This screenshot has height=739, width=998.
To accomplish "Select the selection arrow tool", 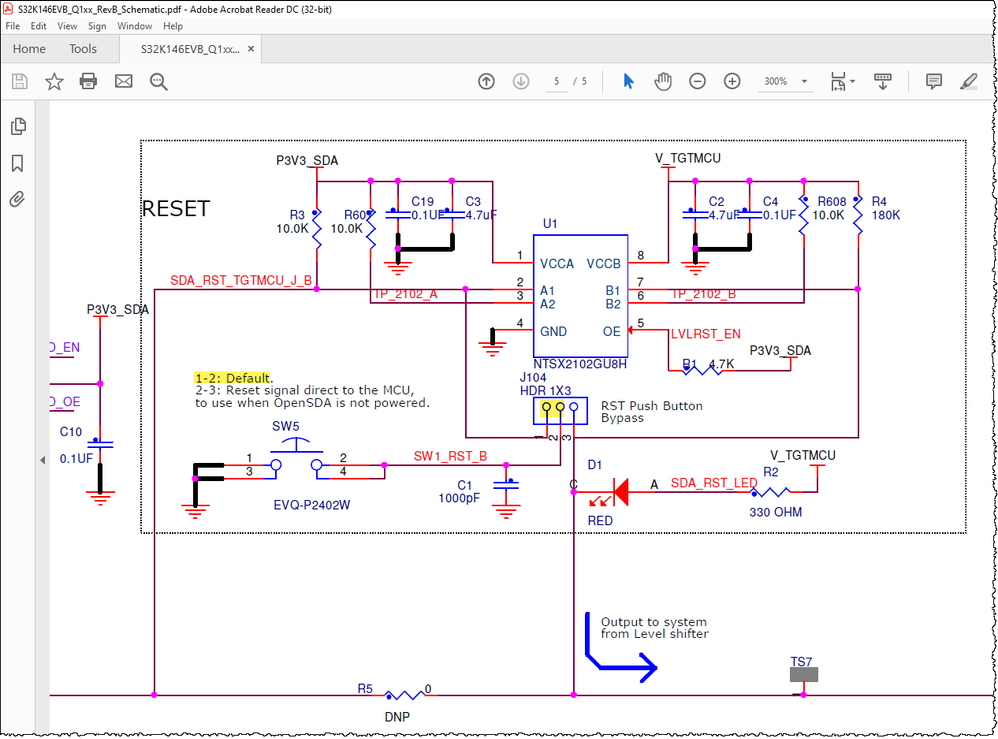I will point(627,81).
